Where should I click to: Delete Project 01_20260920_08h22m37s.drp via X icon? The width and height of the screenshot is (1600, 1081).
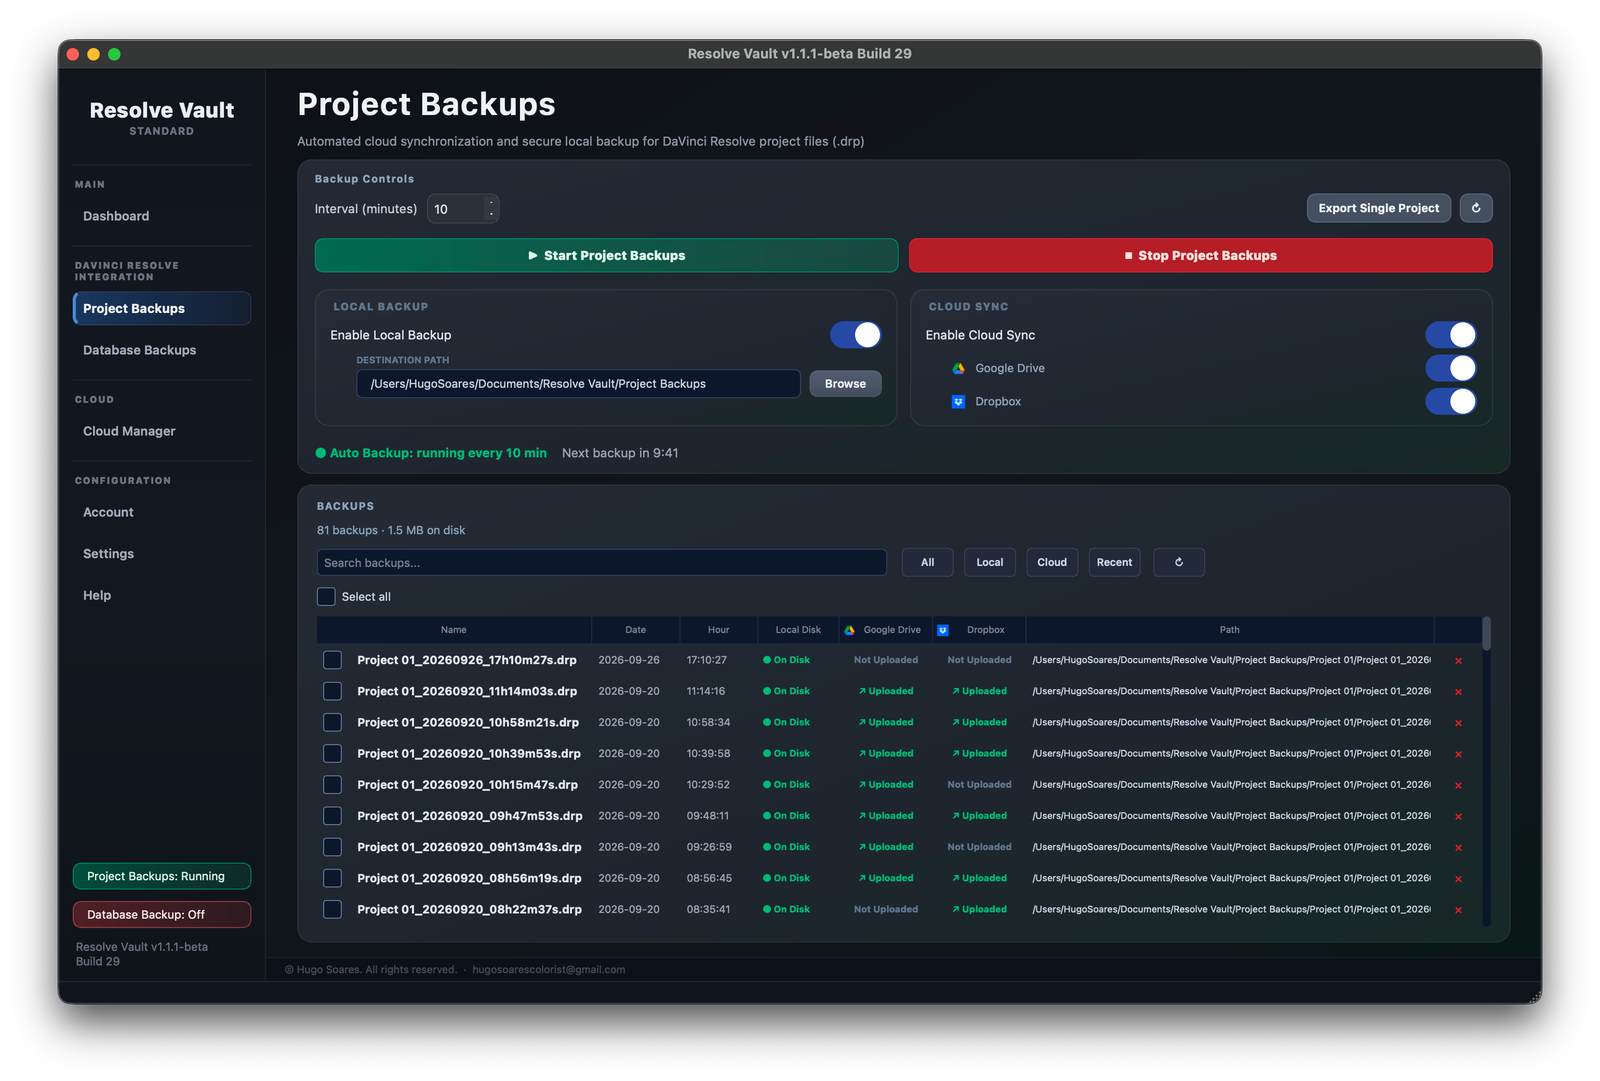[x=1458, y=910]
